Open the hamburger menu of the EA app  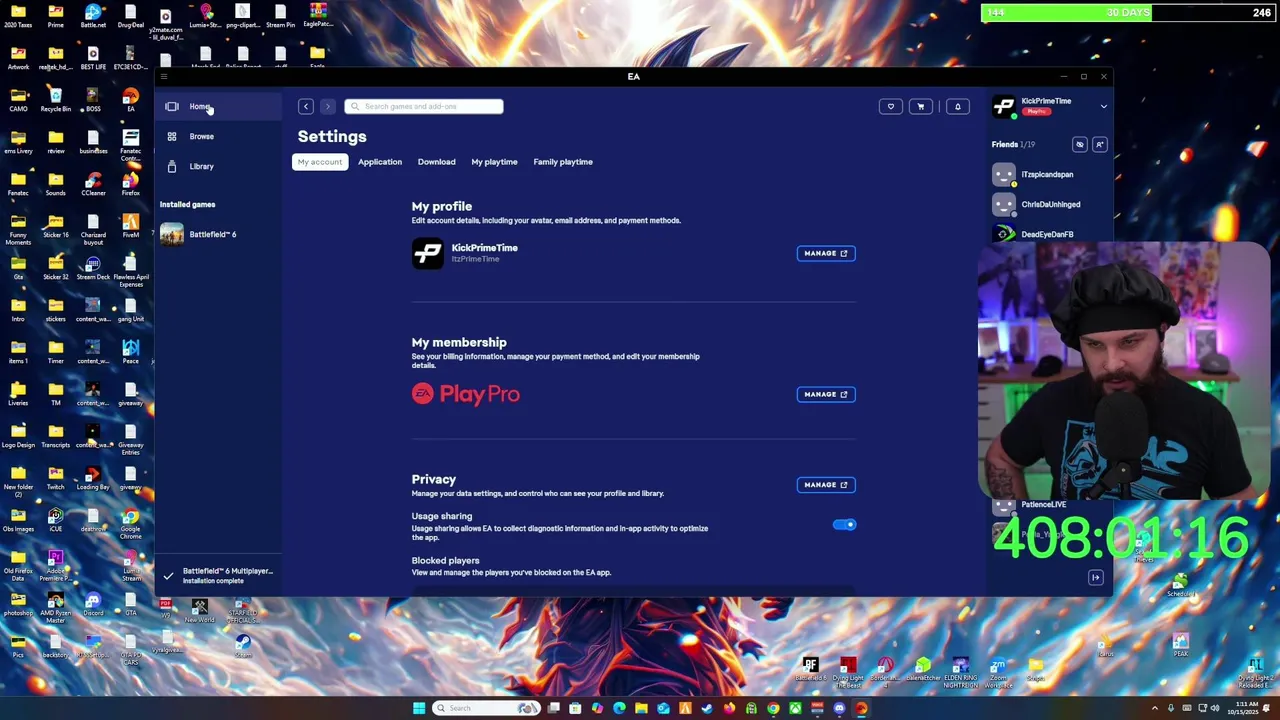coord(164,77)
